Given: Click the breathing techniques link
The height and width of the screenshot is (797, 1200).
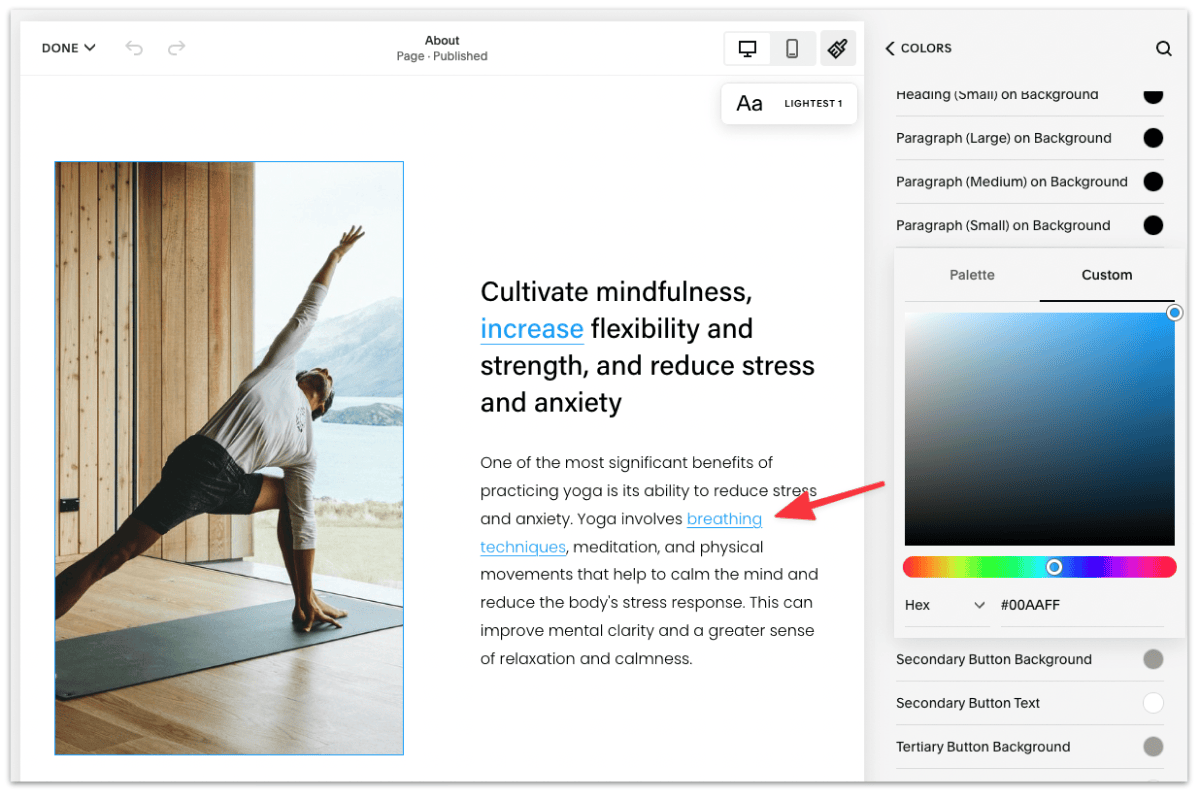Looking at the screenshot, I should 724,518.
